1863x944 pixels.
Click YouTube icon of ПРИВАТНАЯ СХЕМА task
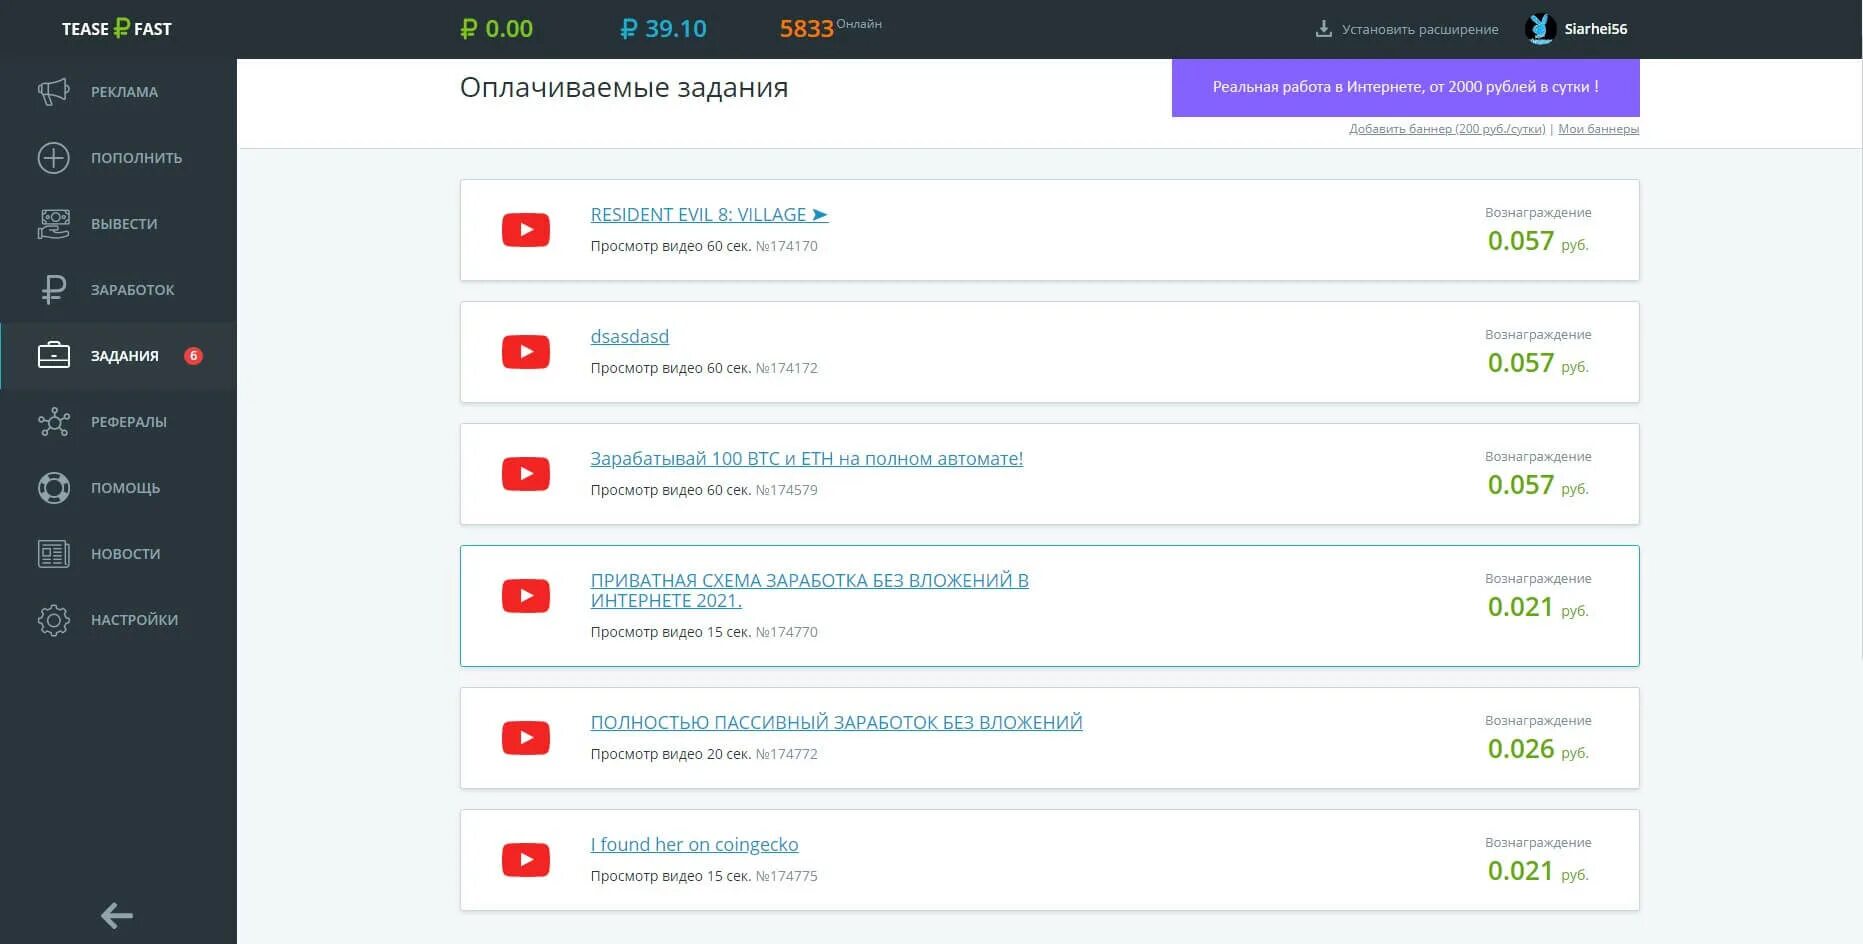pos(526,596)
